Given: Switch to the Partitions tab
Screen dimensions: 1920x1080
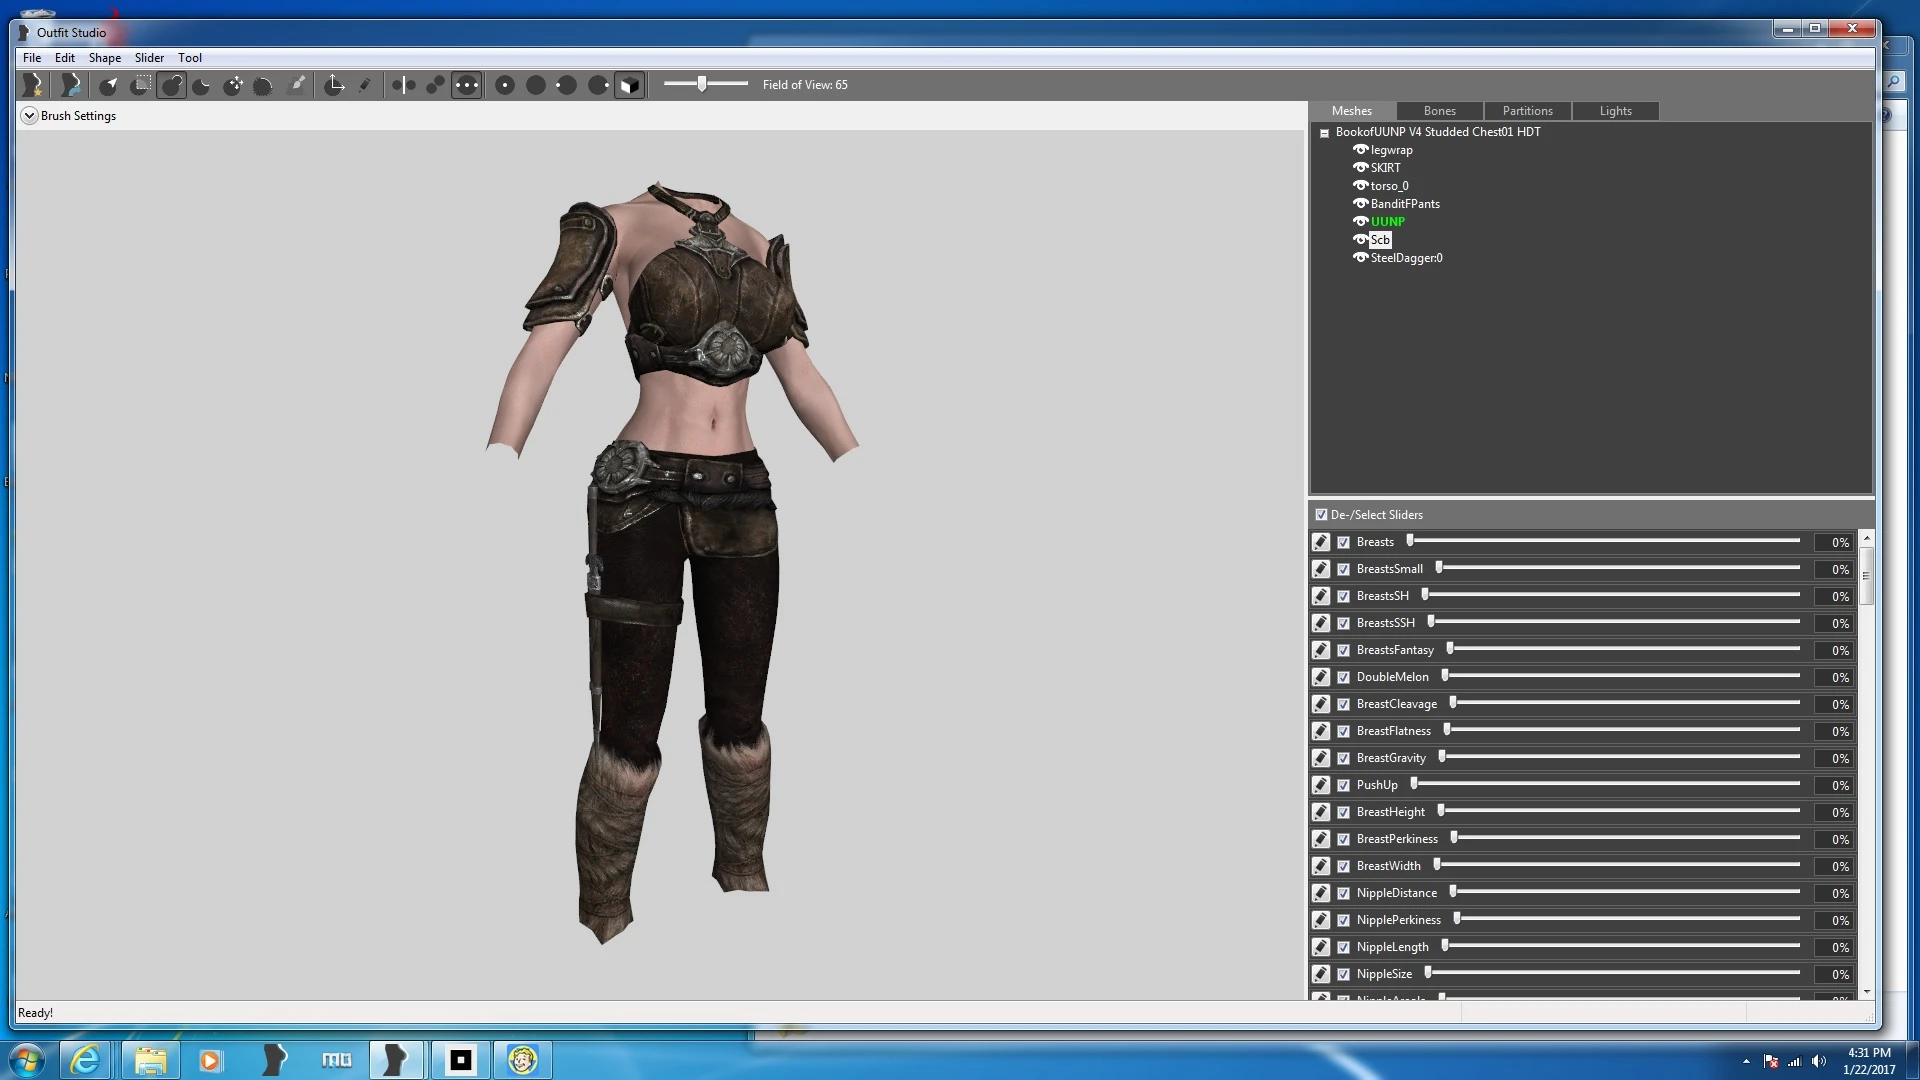Looking at the screenshot, I should tap(1528, 111).
